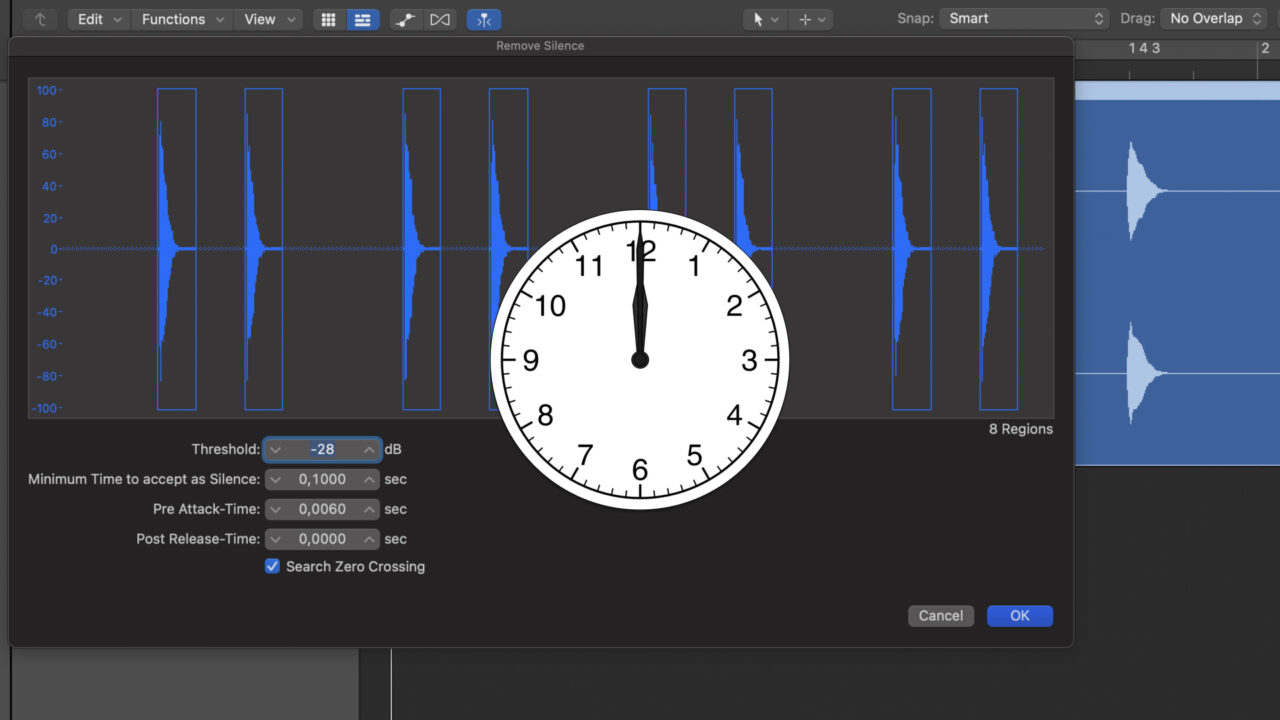Select the add/pencil tool
This screenshot has width=1280, height=720.
coord(806,19)
